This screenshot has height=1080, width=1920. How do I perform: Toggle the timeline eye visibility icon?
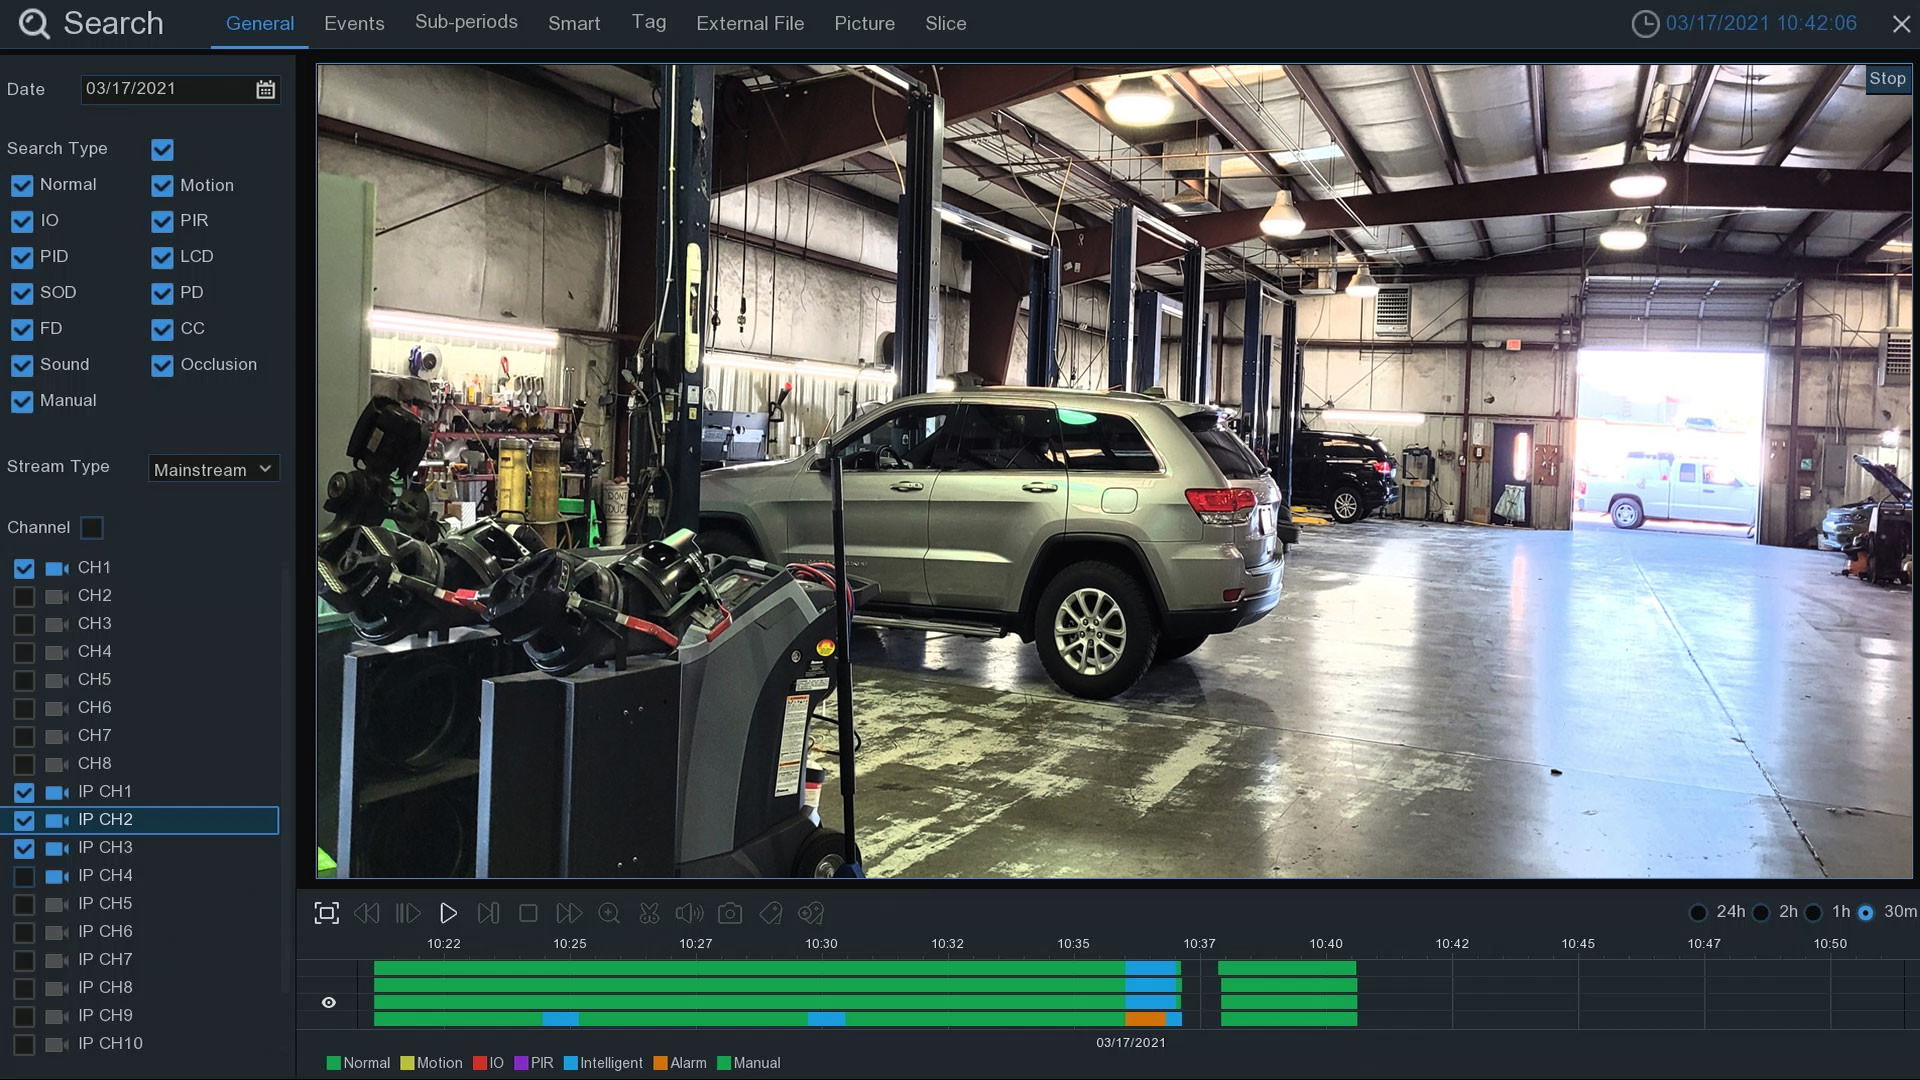point(328,1002)
